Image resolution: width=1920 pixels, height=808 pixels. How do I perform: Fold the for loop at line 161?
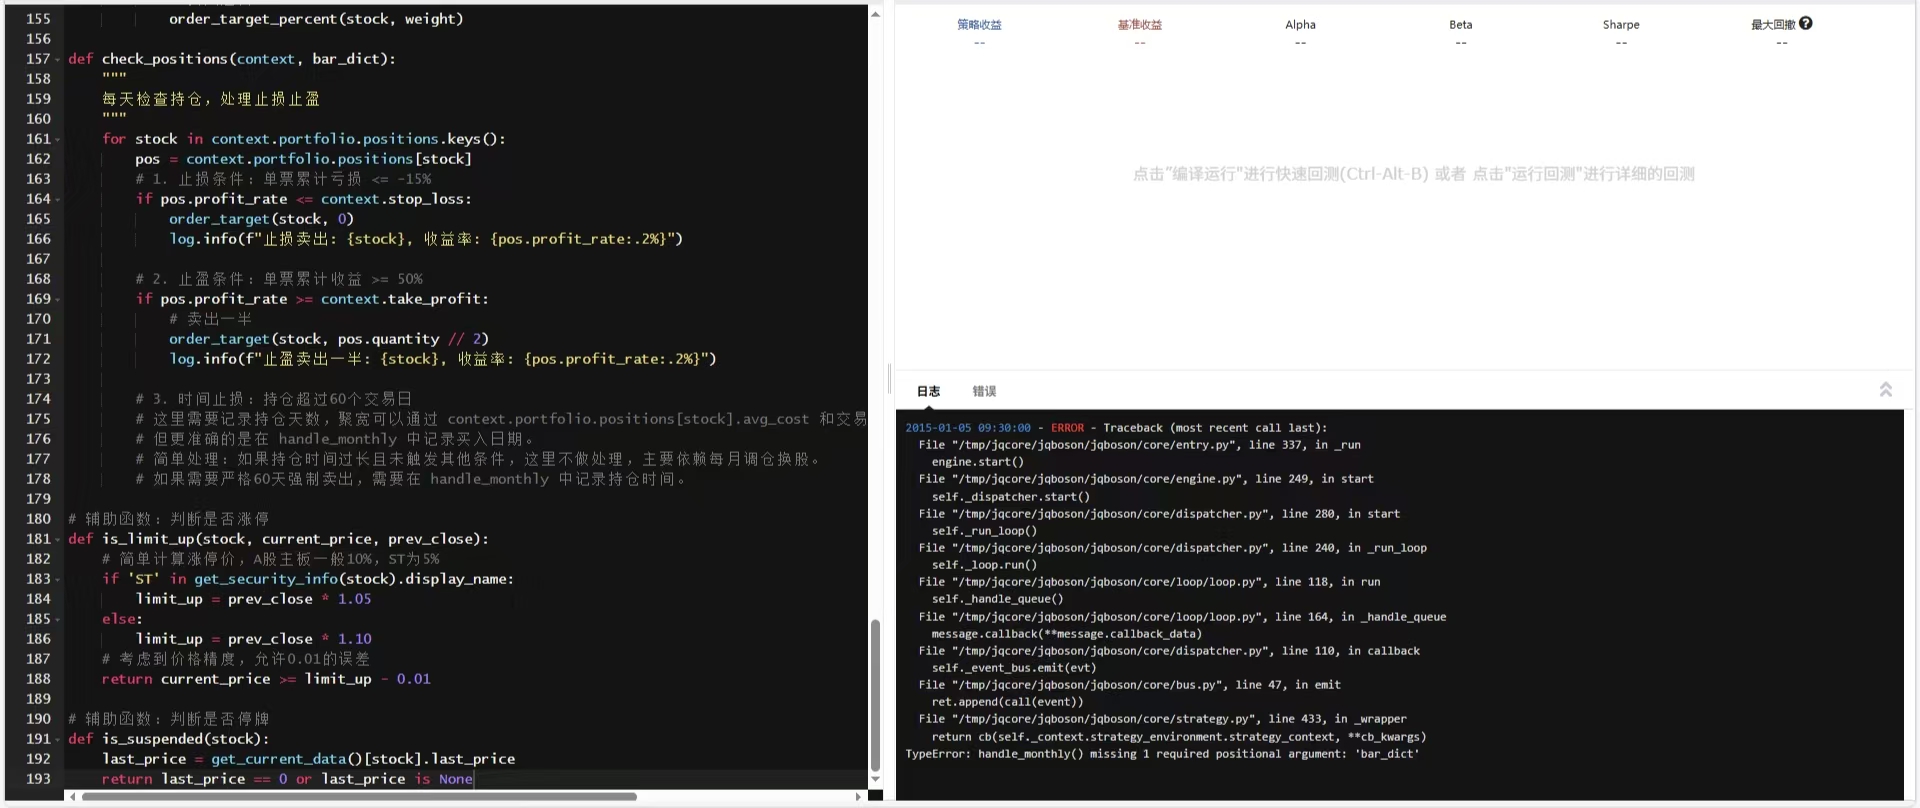(x=58, y=140)
